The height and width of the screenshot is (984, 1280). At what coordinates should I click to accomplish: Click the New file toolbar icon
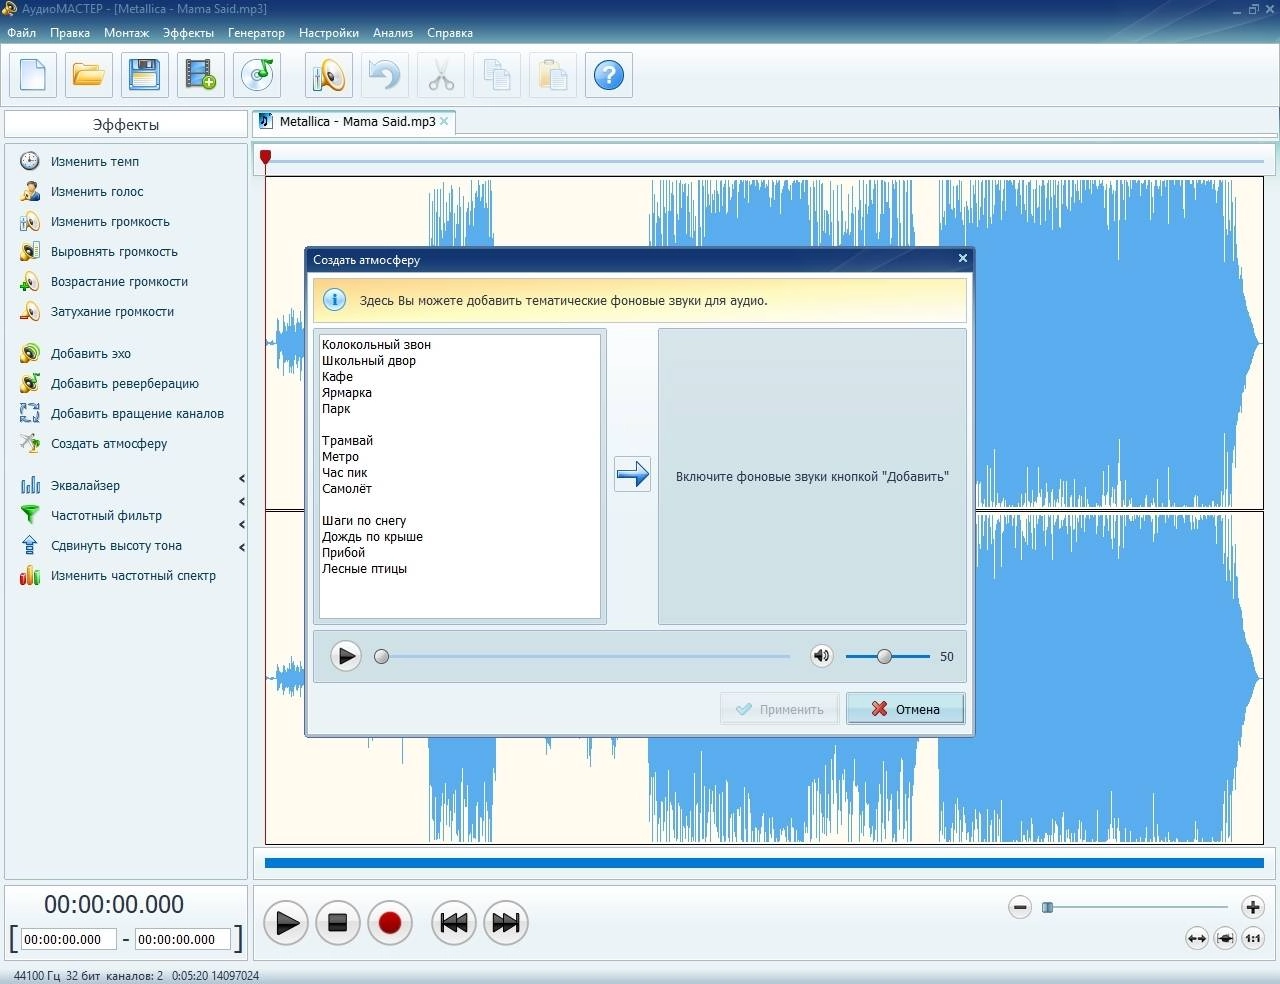[x=33, y=75]
